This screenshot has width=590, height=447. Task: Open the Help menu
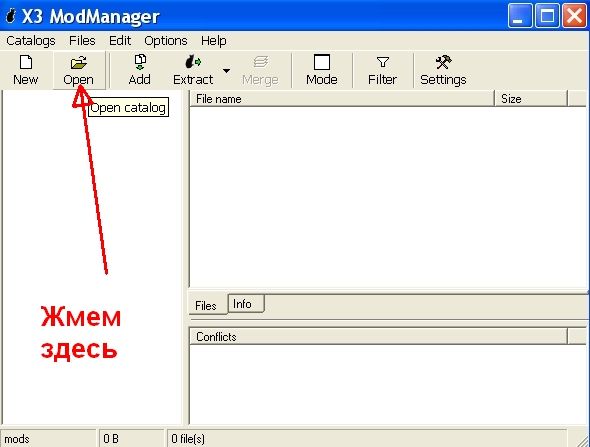coord(213,41)
